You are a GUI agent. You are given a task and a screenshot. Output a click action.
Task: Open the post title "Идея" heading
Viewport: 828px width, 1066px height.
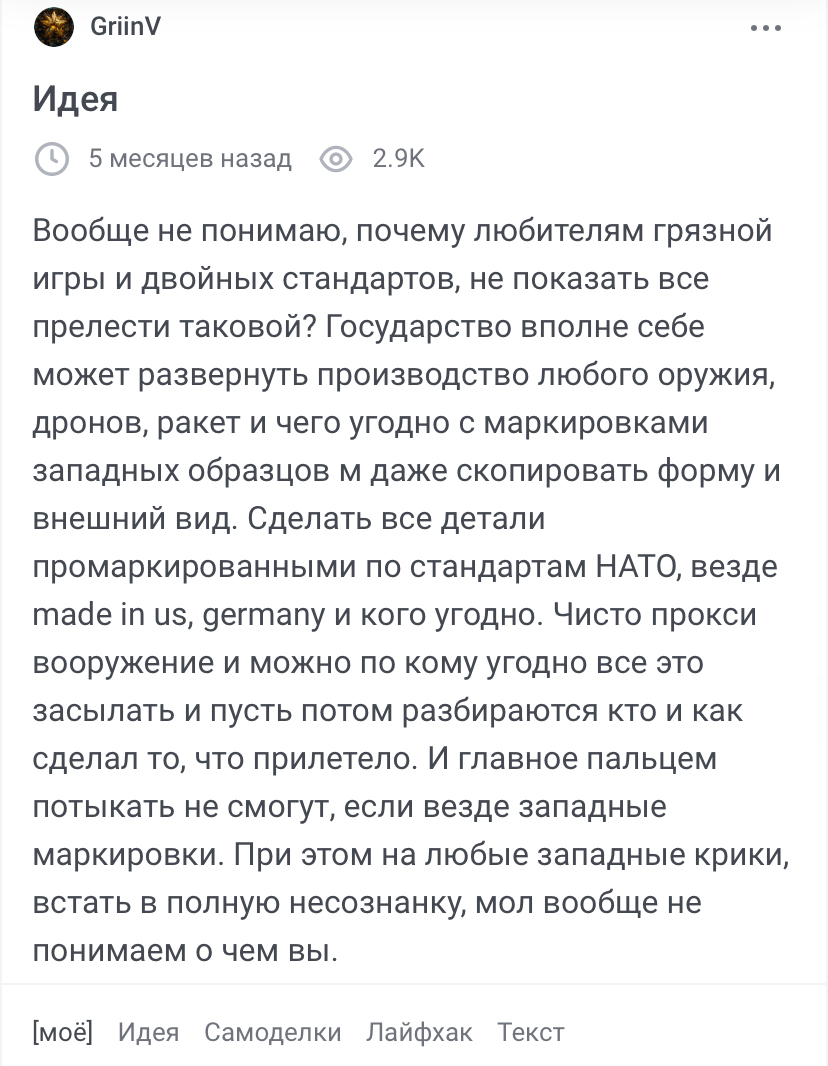76,99
